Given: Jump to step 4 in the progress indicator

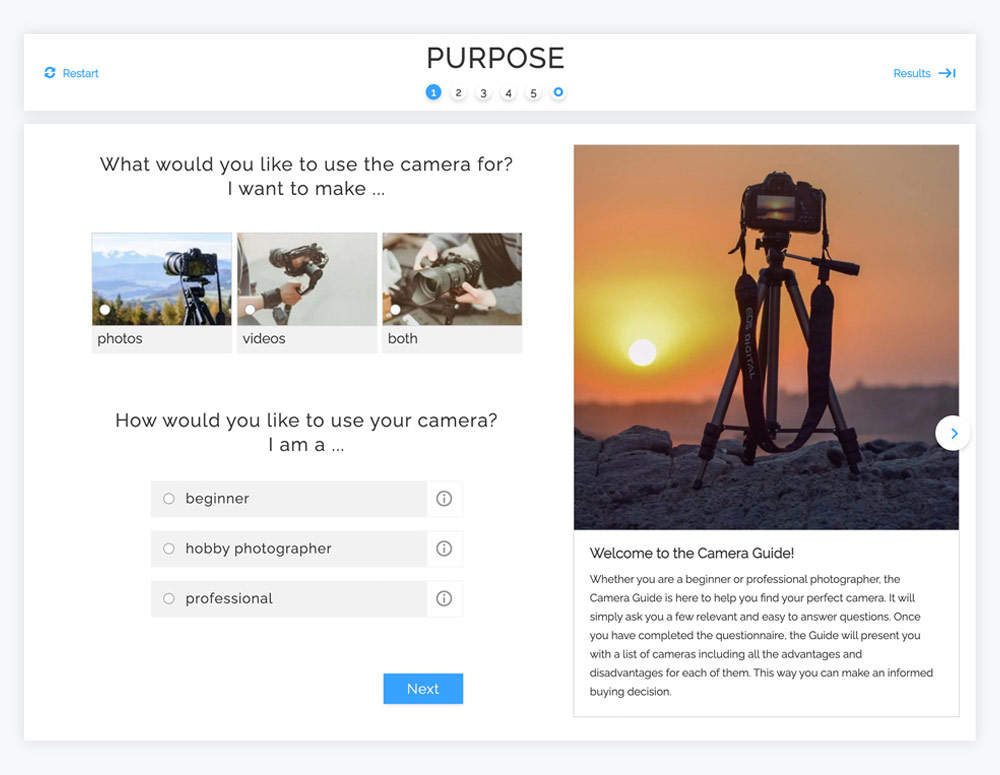Looking at the screenshot, I should coord(508,93).
